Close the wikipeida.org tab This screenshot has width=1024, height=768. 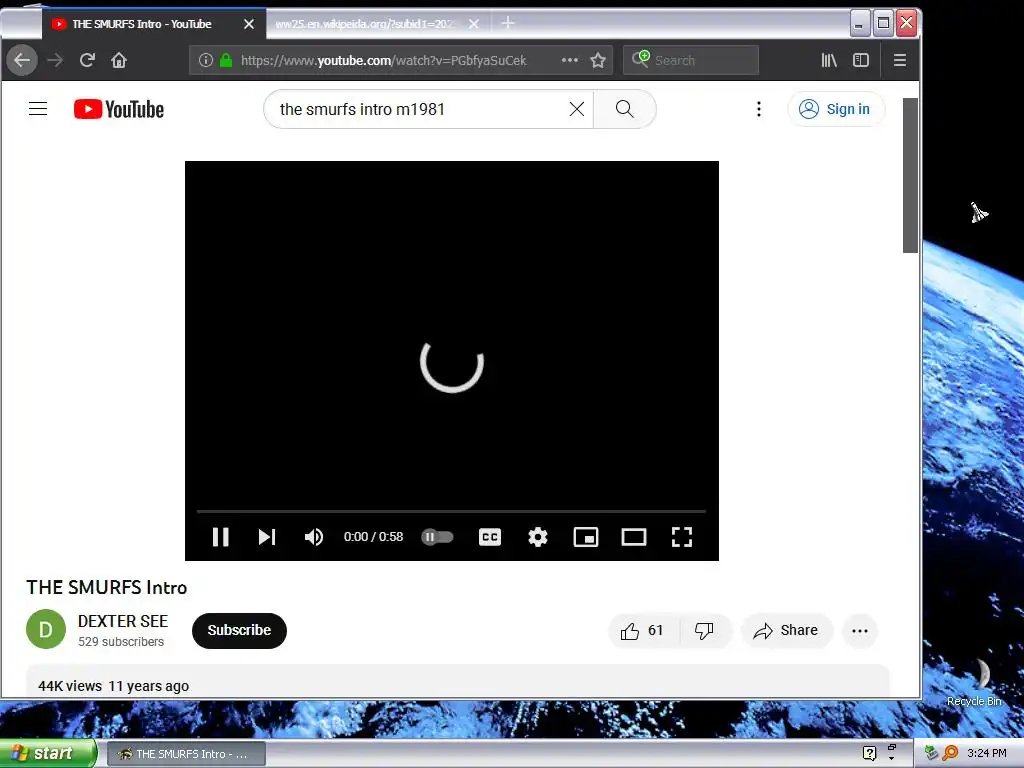(x=474, y=24)
